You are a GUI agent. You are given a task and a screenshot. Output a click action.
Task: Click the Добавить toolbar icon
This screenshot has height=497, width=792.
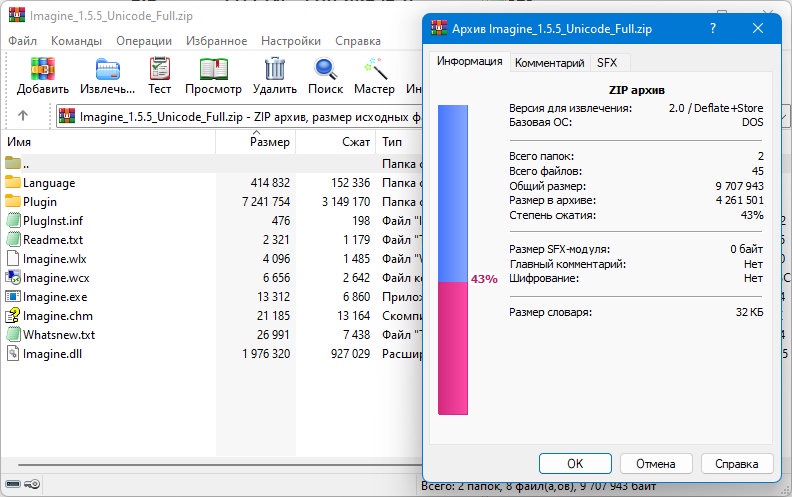(42, 69)
